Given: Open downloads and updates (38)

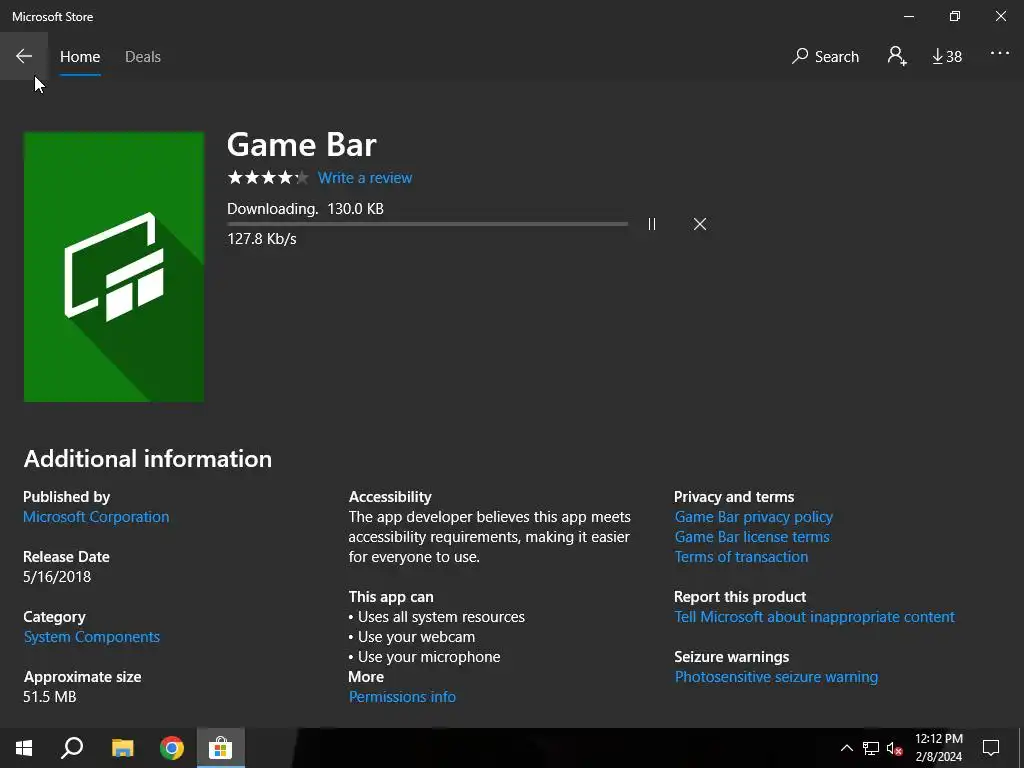Looking at the screenshot, I should coord(947,57).
